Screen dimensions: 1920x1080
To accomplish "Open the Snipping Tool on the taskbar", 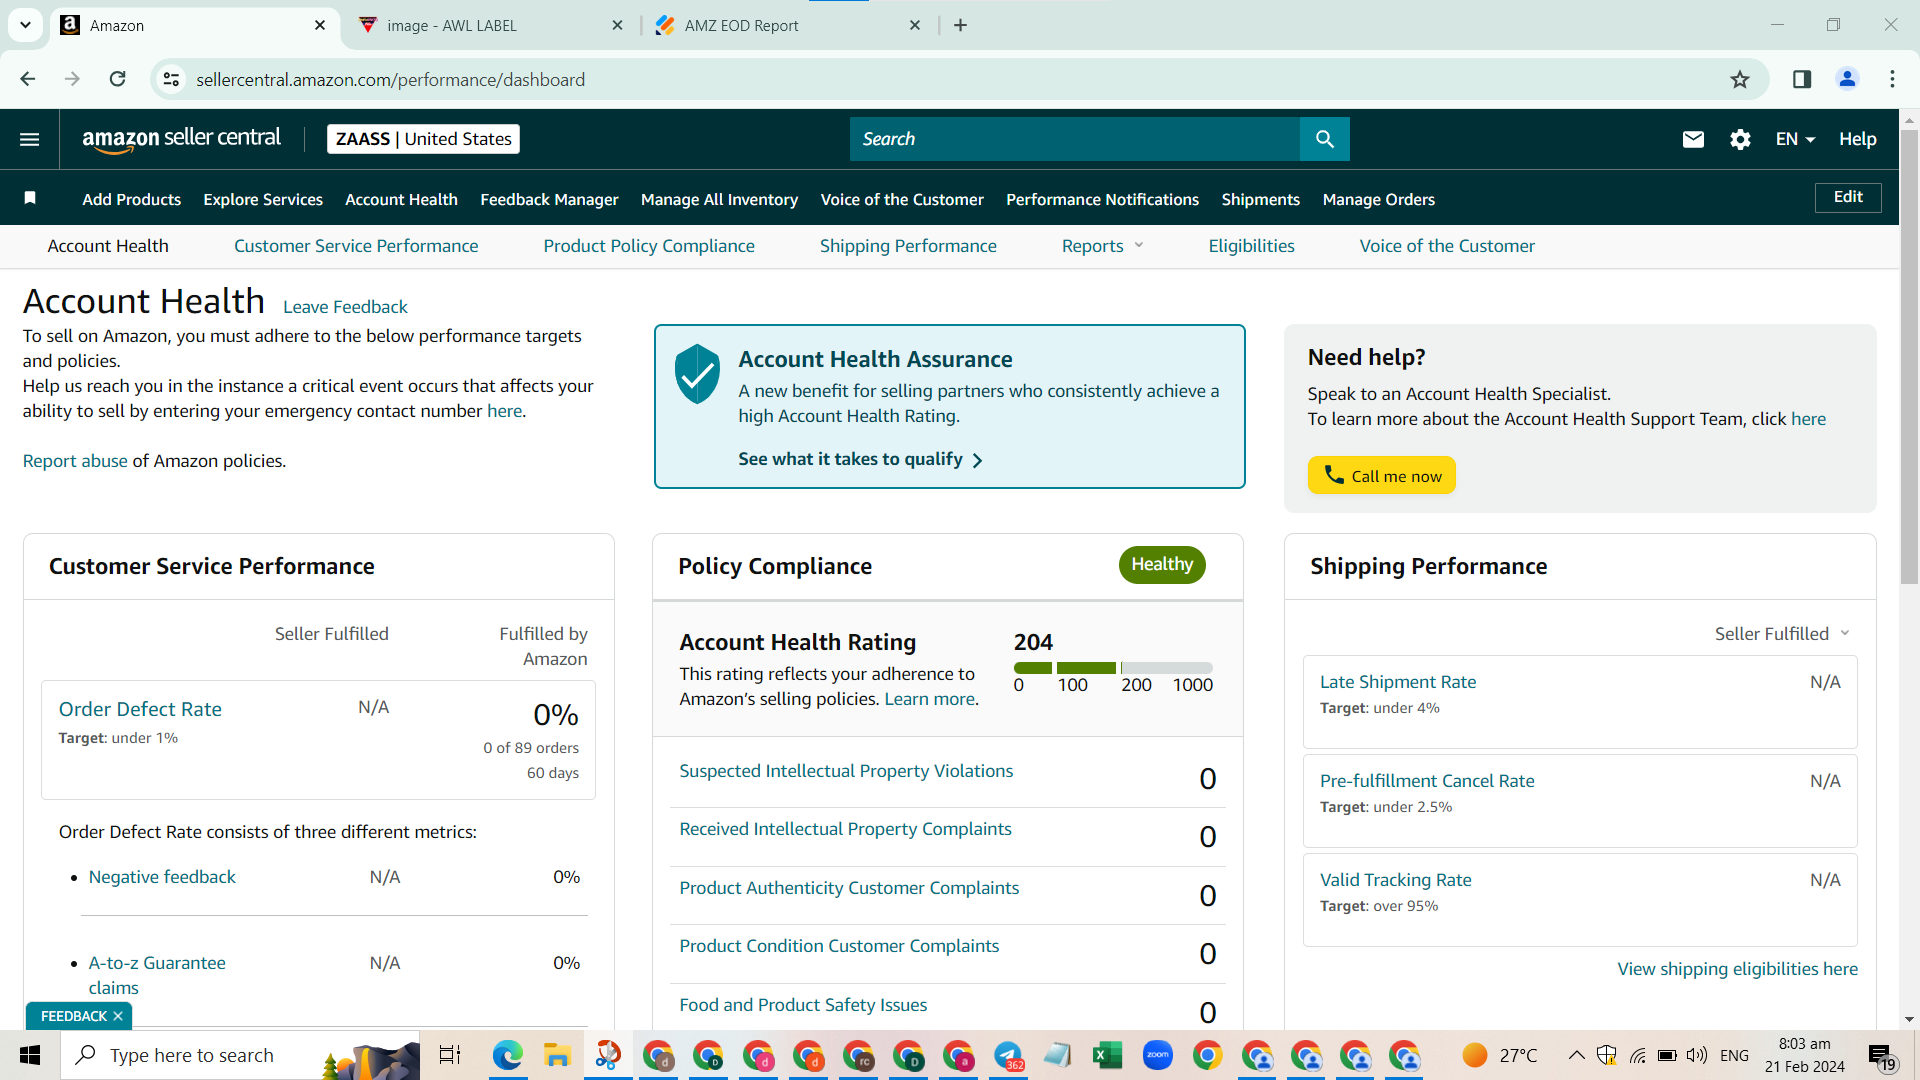I will [607, 1055].
